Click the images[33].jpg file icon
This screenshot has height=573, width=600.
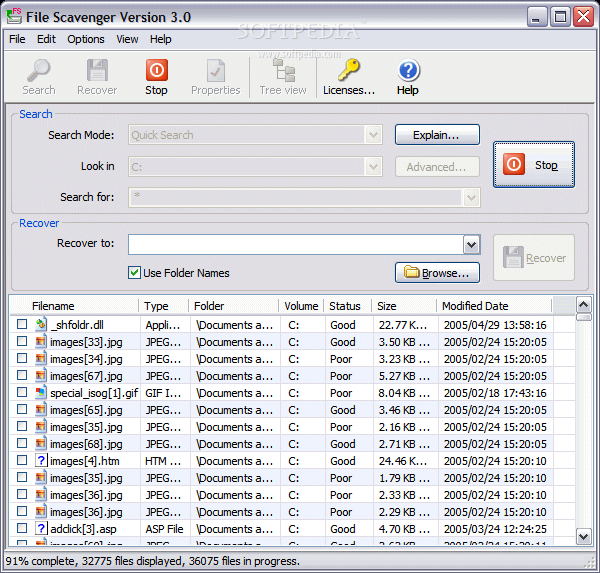click(x=41, y=341)
